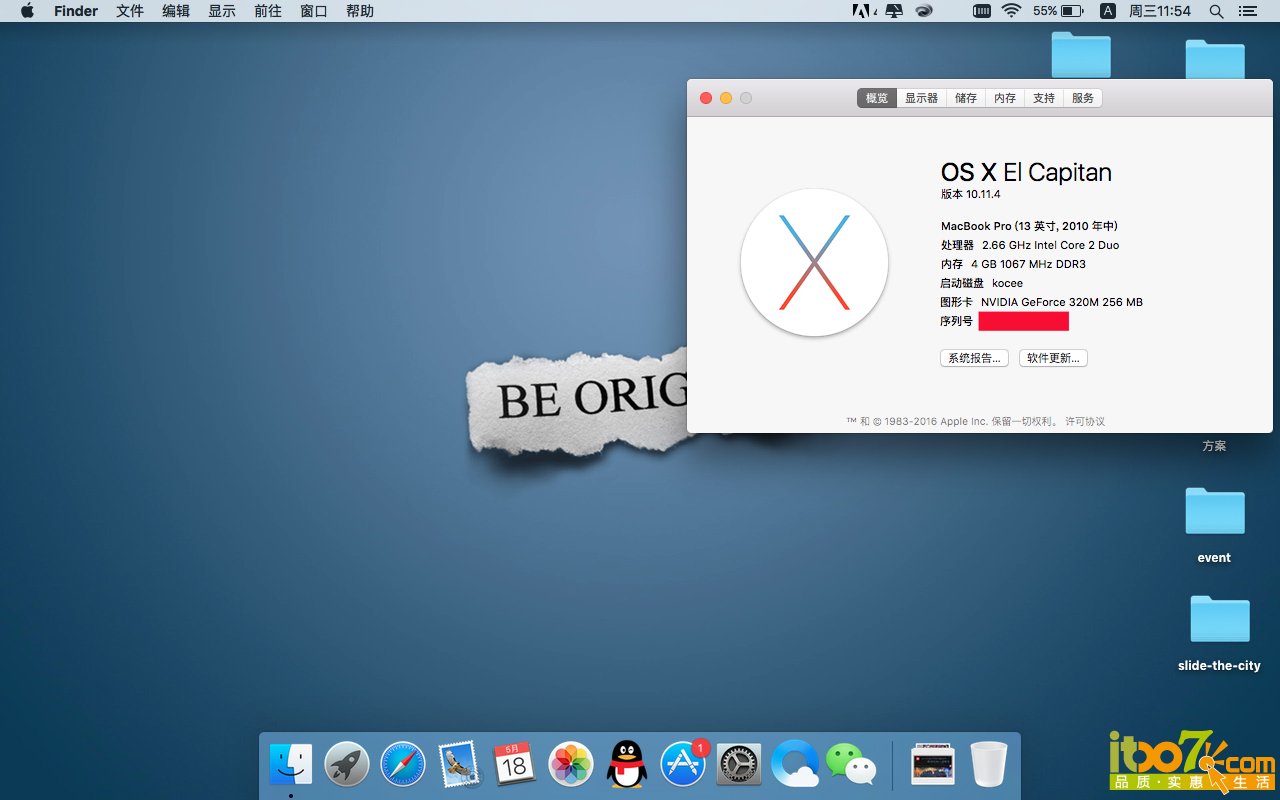1280x800 pixels.
Task: Open Wi-Fi status menu
Action: click(x=1011, y=11)
